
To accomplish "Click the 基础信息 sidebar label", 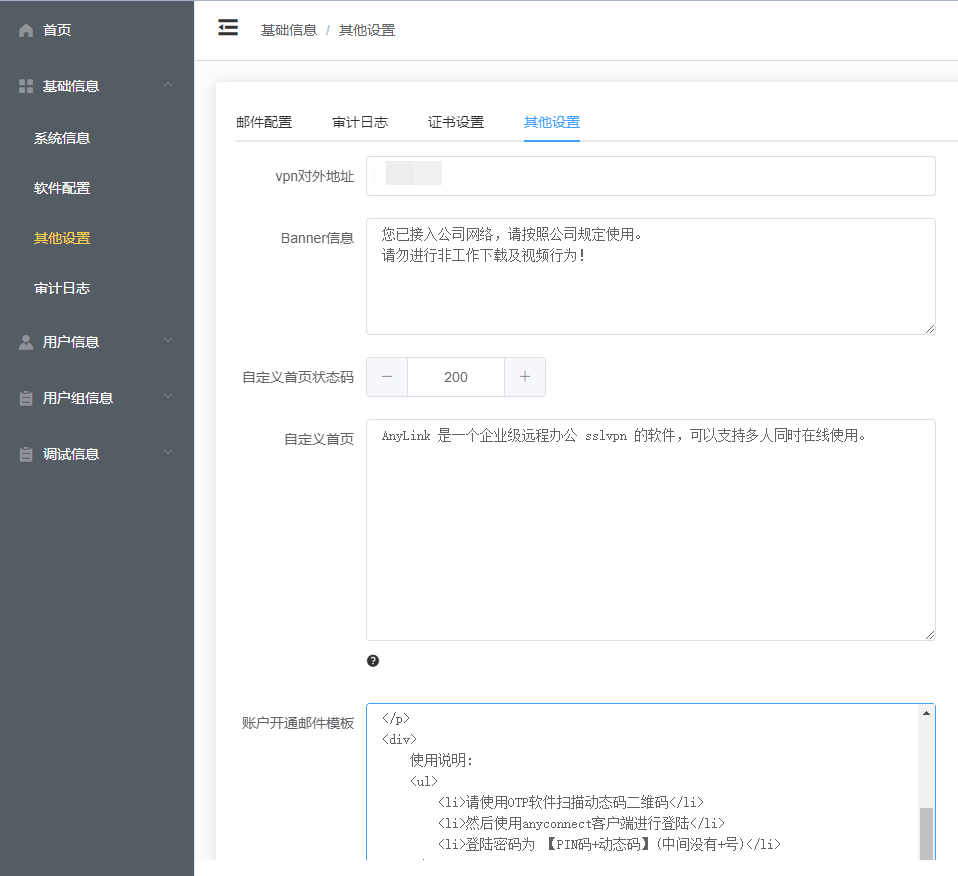I will [x=71, y=86].
